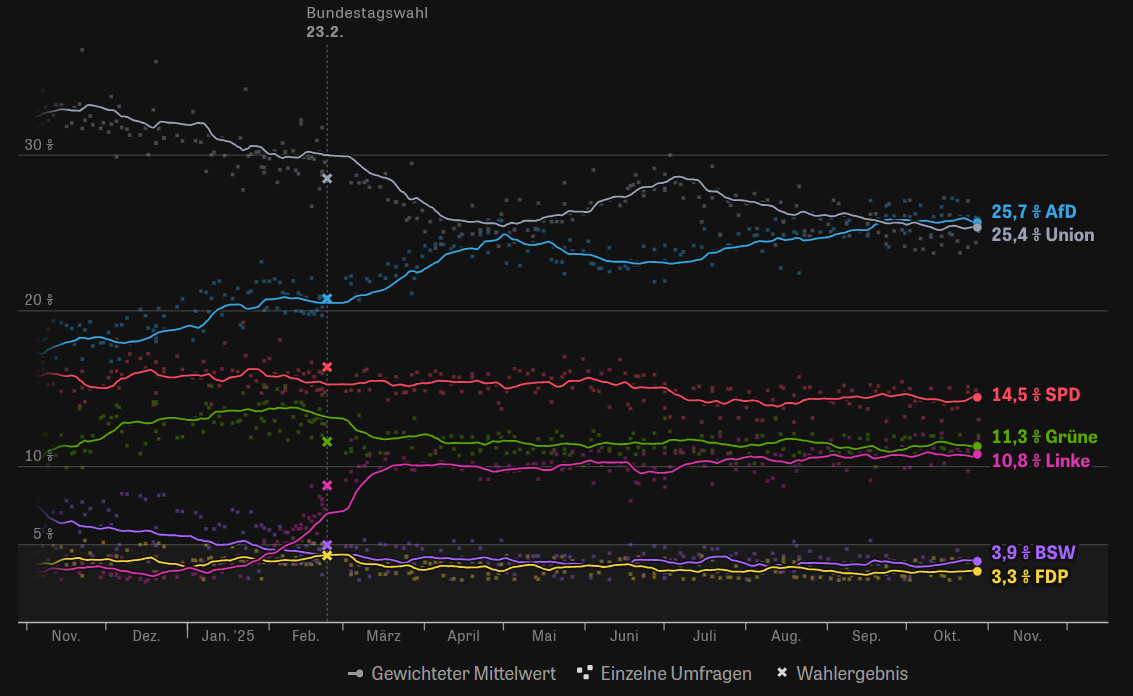Viewport: 1133px width, 696px height.
Task: Select the 3,9 % BSW label
Action: [x=1034, y=552]
